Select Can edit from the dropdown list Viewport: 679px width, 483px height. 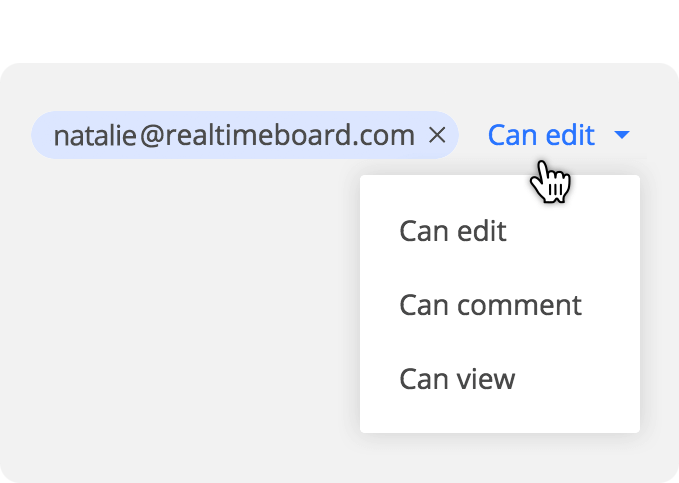(453, 231)
